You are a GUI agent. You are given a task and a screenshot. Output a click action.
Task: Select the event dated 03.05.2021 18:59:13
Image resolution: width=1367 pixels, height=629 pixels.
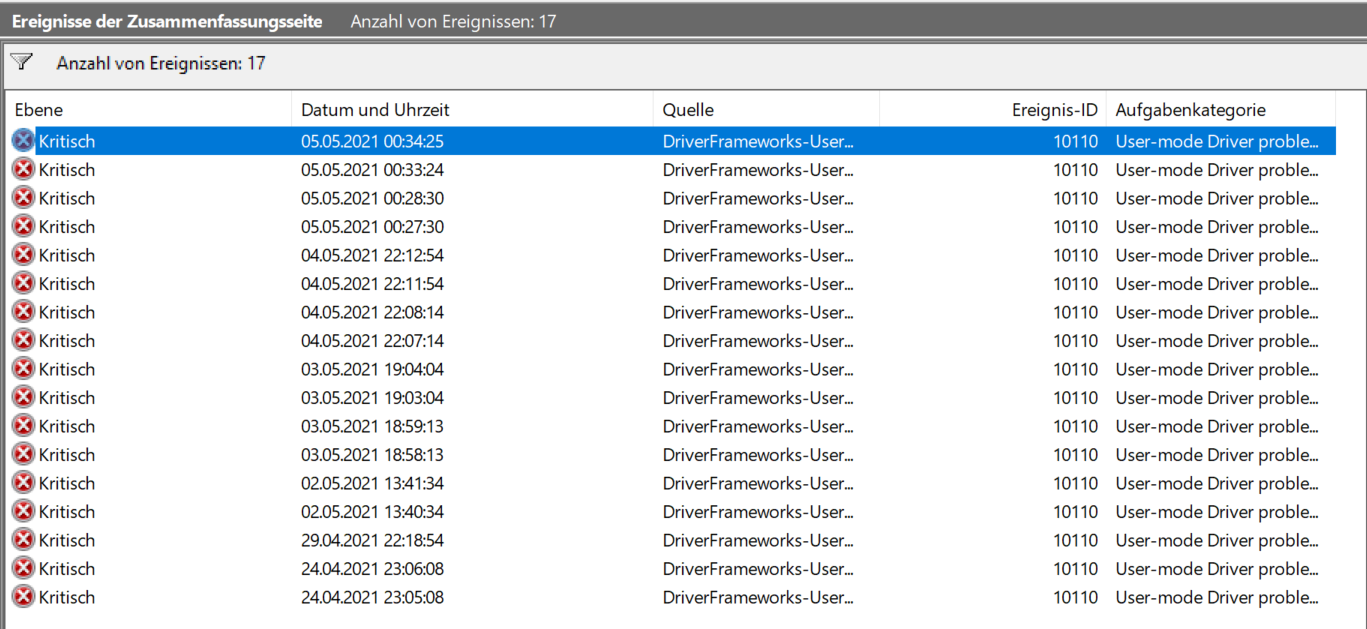[x=672, y=426]
